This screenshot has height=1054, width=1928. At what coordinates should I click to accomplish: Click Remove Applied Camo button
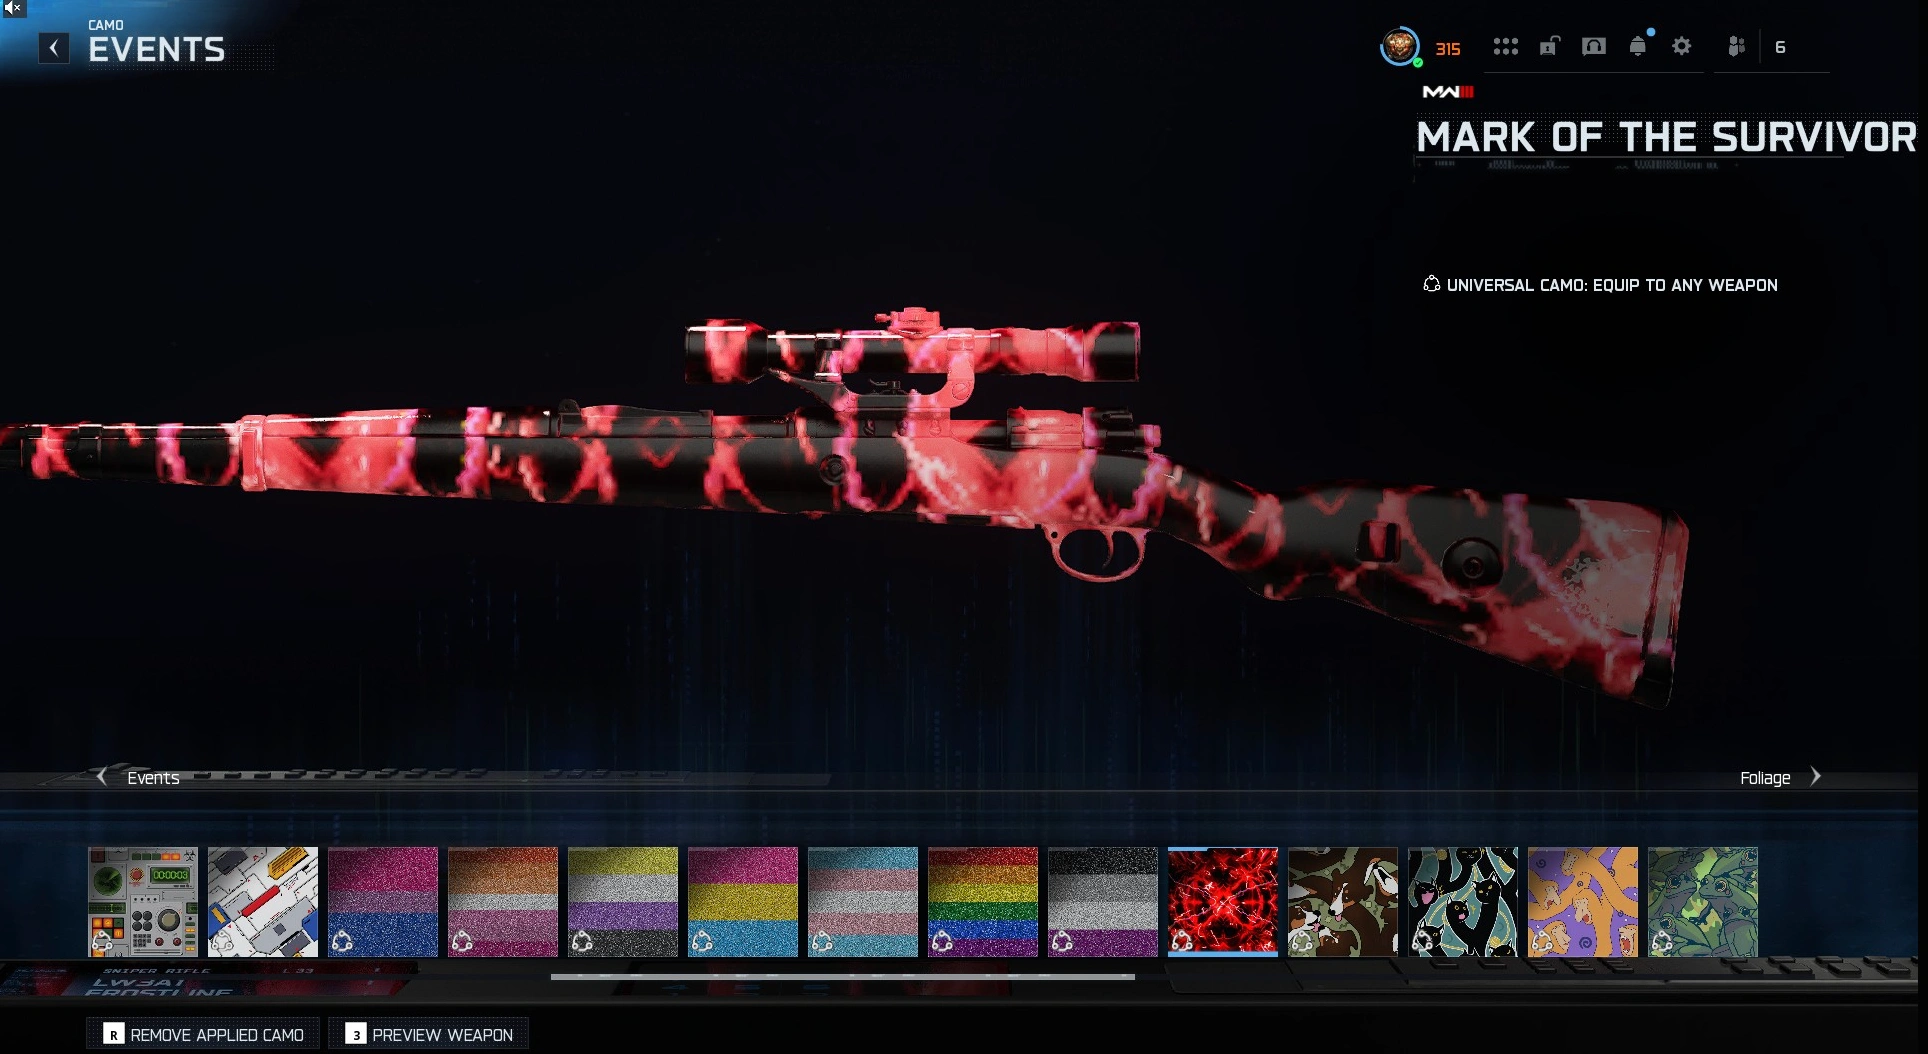tap(203, 1034)
